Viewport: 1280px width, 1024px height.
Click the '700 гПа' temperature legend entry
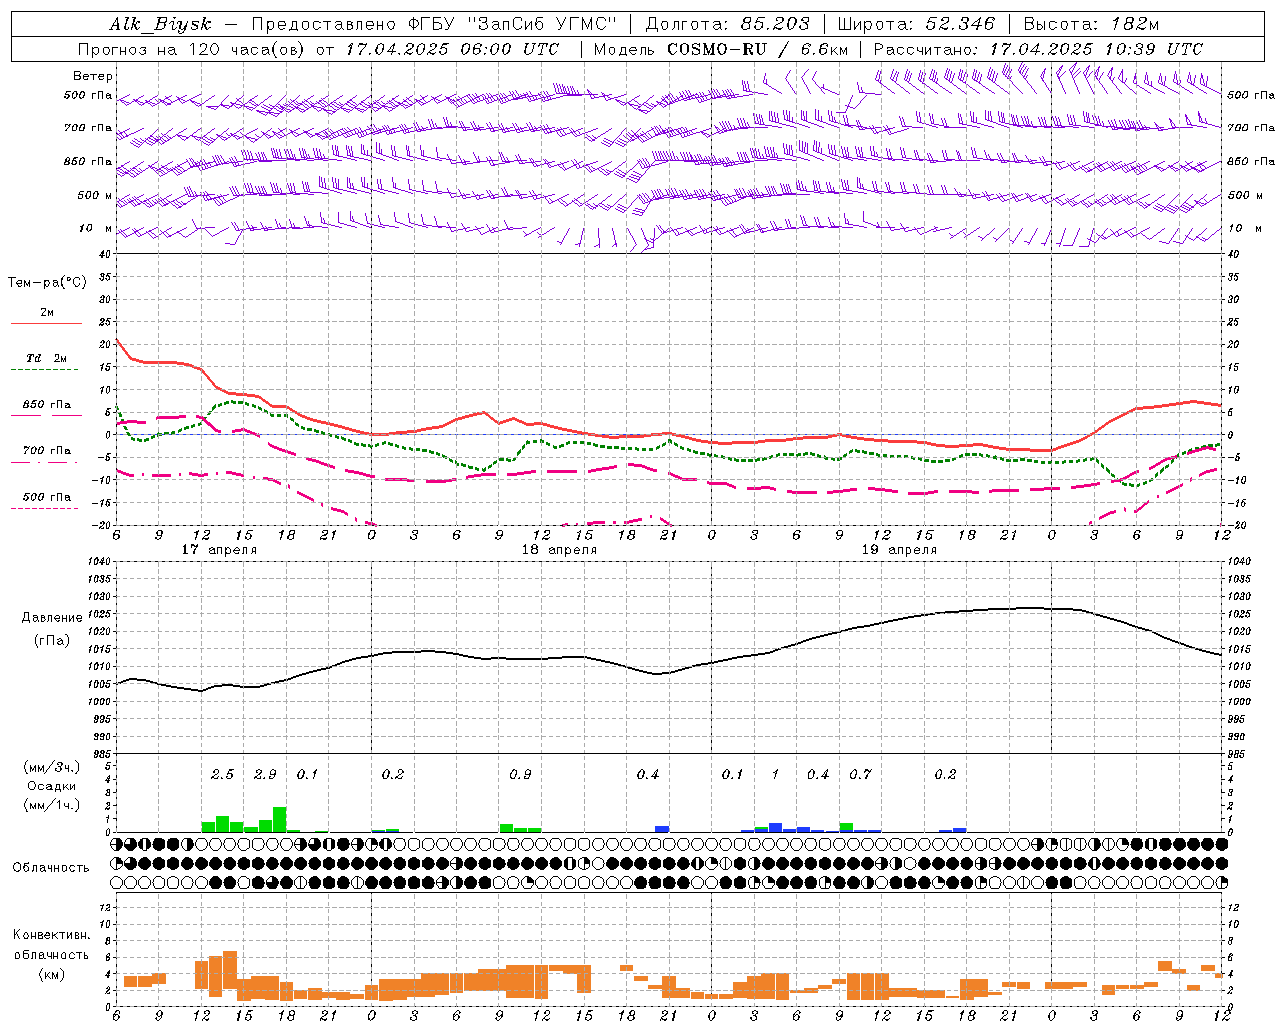click(47, 451)
